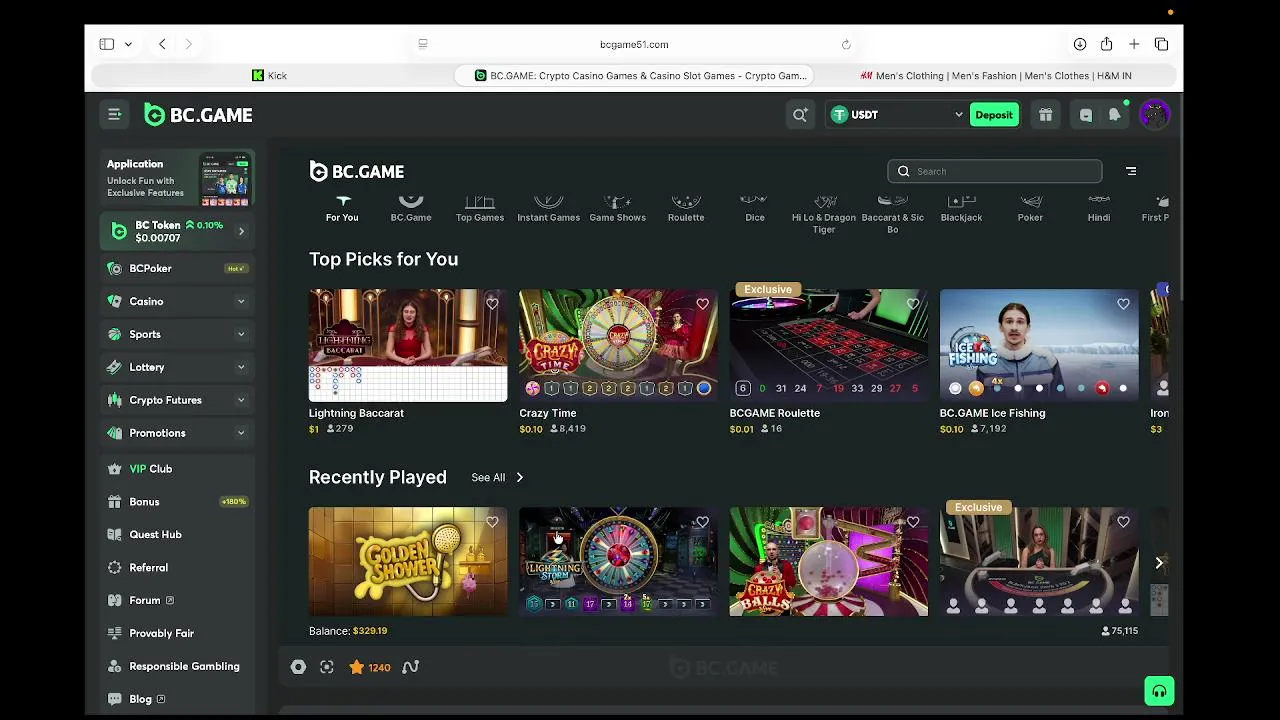Image resolution: width=1280 pixels, height=720 pixels.
Task: Open the USDT currency dropdown
Action: click(897, 115)
